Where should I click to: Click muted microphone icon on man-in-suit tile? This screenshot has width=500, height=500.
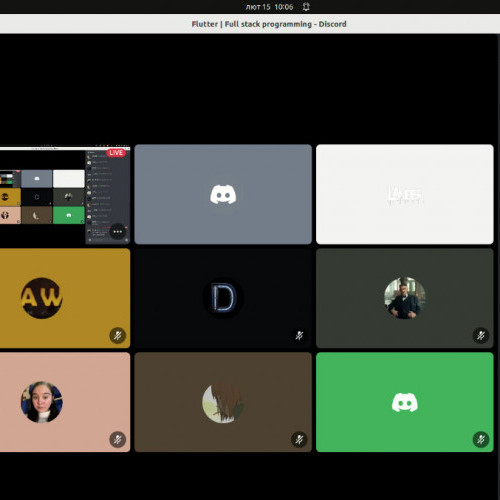pos(481,335)
